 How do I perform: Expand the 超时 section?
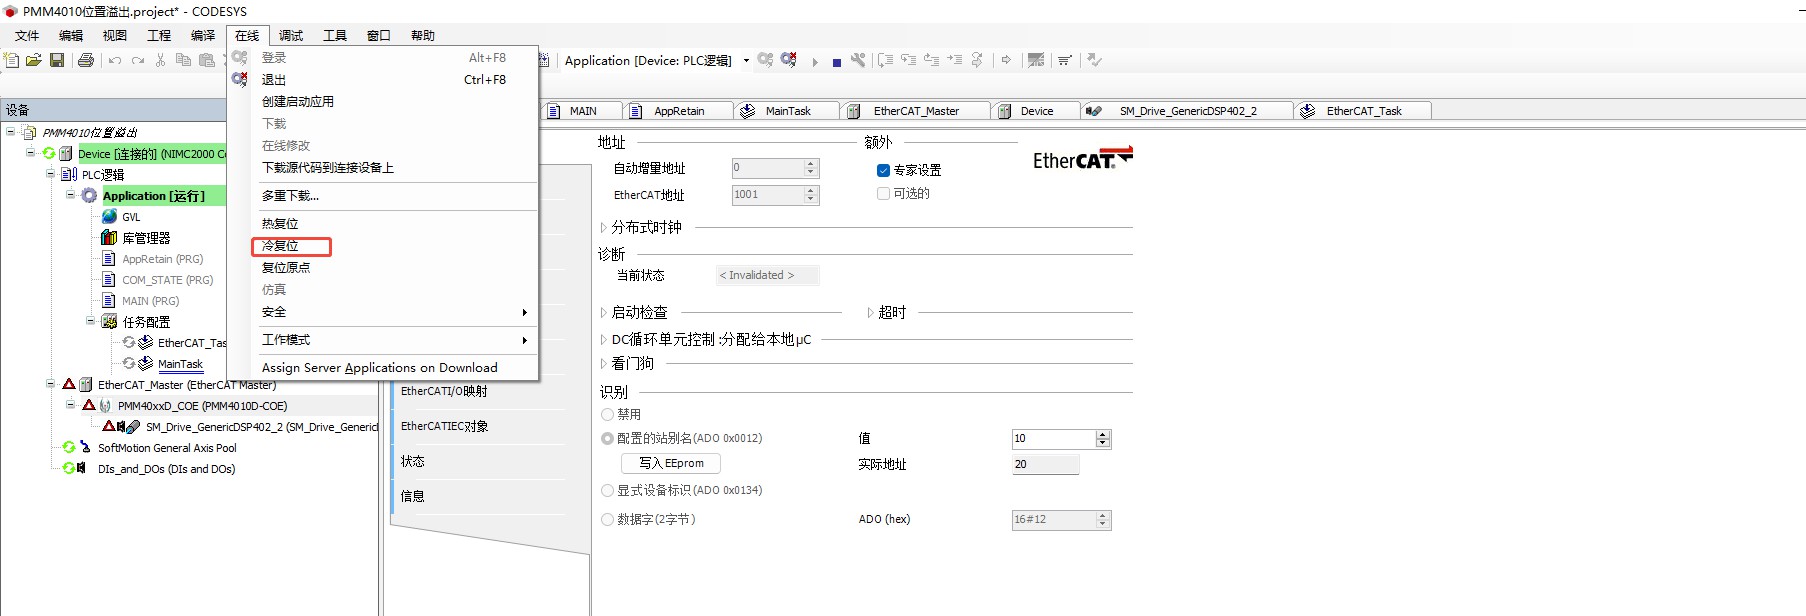point(870,312)
